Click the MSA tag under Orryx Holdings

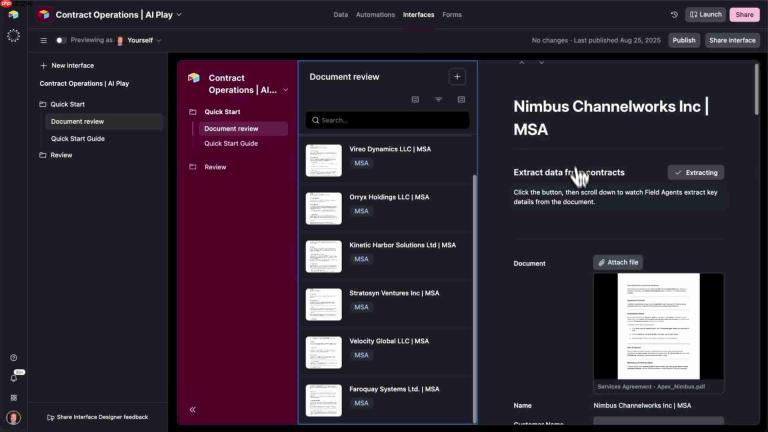point(361,211)
